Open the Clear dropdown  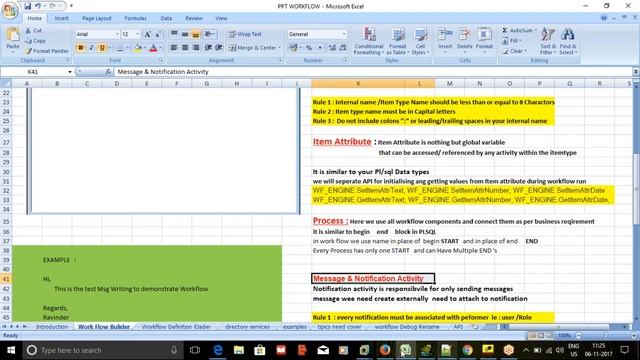(514, 51)
